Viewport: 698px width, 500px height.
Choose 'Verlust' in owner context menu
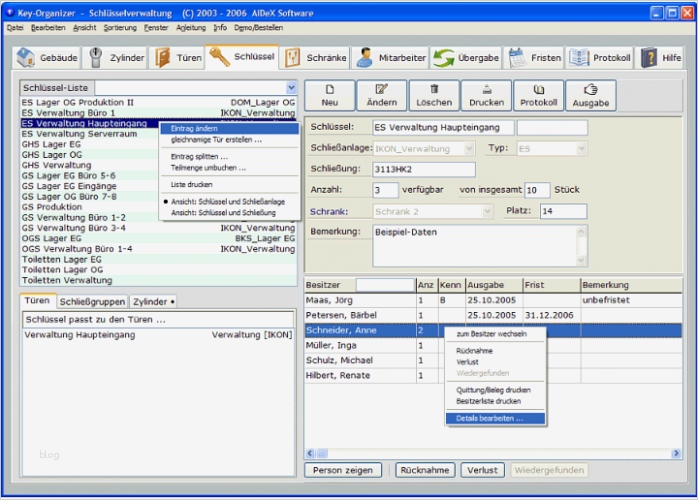pyautogui.click(x=495, y=362)
